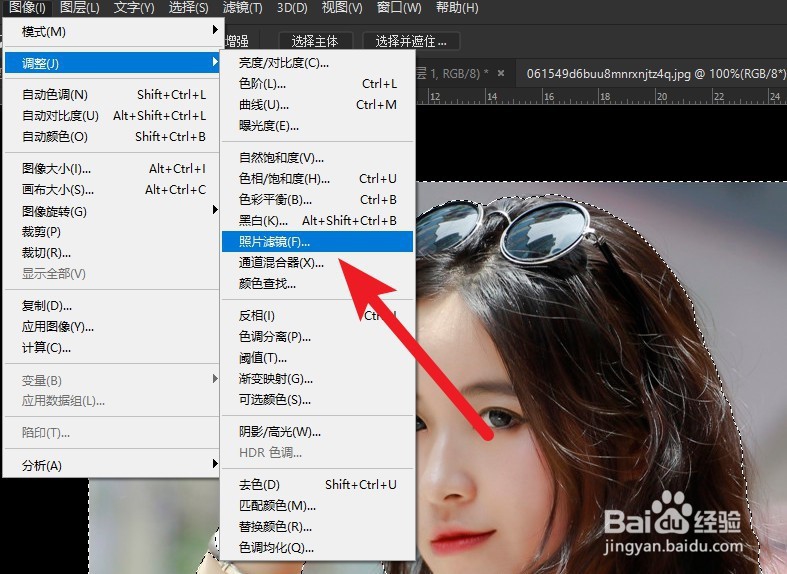Open the 3D(D) menu
The width and height of the screenshot is (787, 574).
pyautogui.click(x=292, y=8)
